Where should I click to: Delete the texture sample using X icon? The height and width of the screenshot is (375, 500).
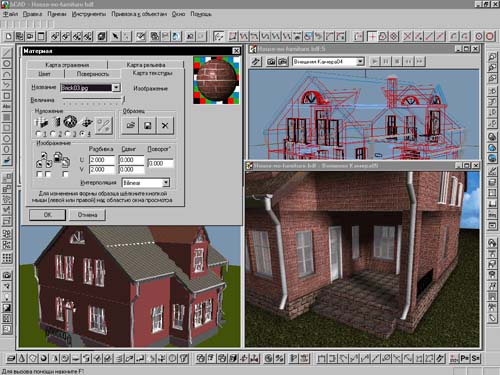[165, 125]
